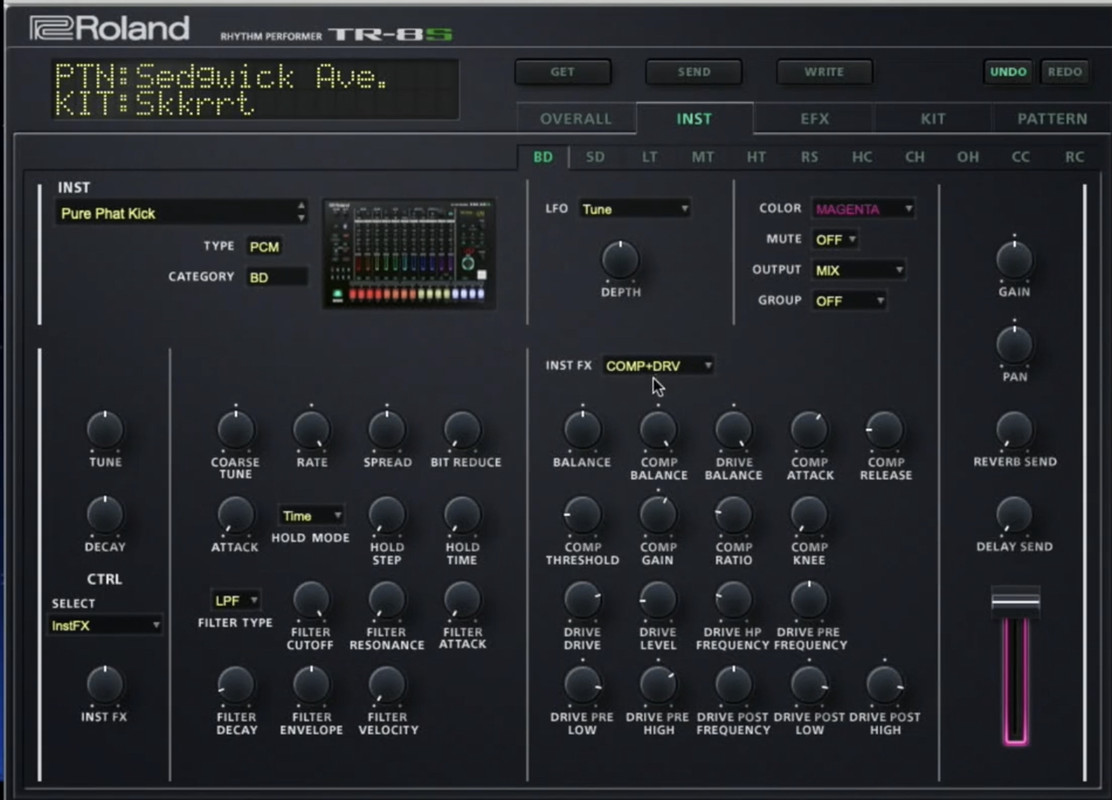Click the FILTER DECAY knob
Viewport: 1112px width, 800px height.
[x=235, y=685]
